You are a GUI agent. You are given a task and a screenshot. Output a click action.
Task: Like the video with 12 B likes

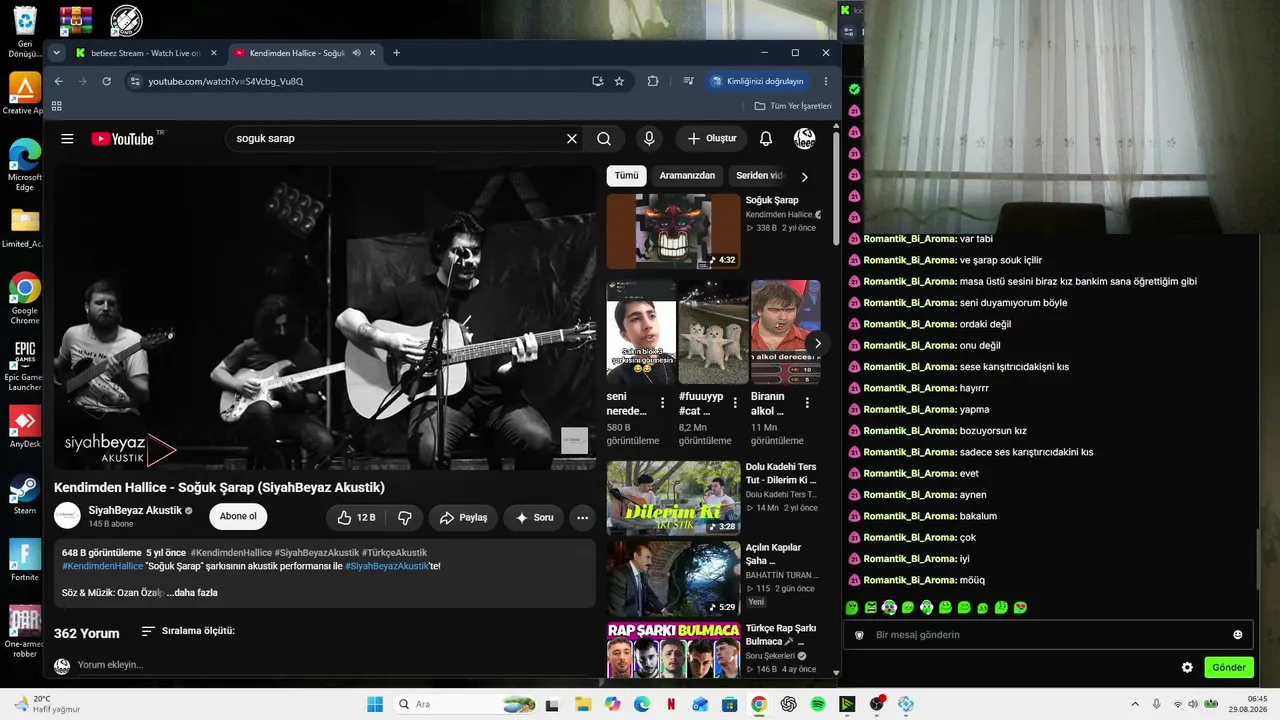pos(356,517)
